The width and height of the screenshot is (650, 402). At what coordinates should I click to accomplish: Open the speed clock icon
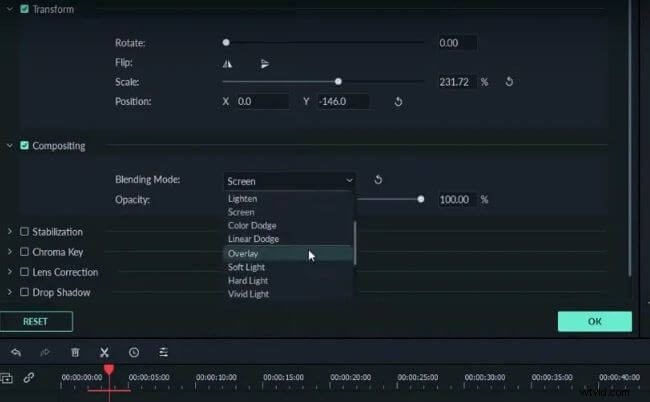pos(133,352)
